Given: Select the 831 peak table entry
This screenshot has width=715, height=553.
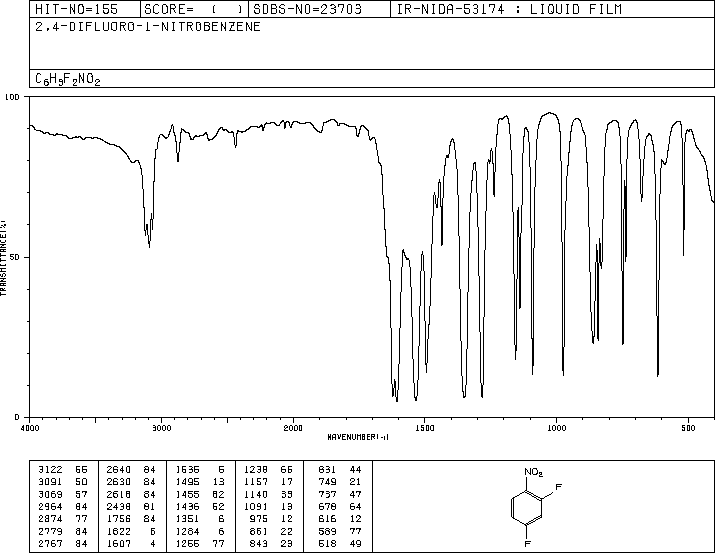Looking at the screenshot, I should pos(340,470).
